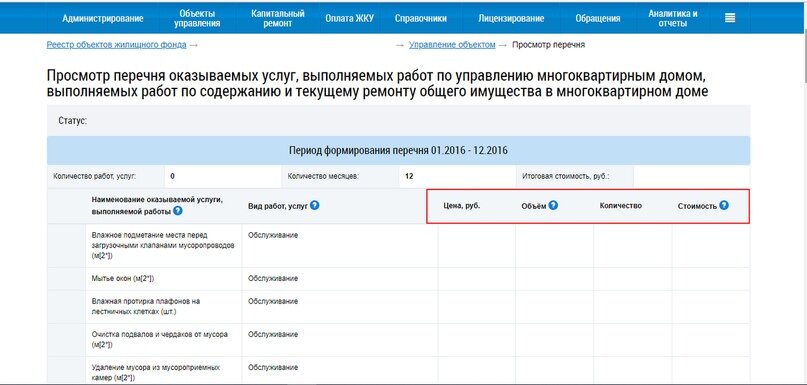Follow 'Управление объектом' breadcrumb link

[x=452, y=45]
